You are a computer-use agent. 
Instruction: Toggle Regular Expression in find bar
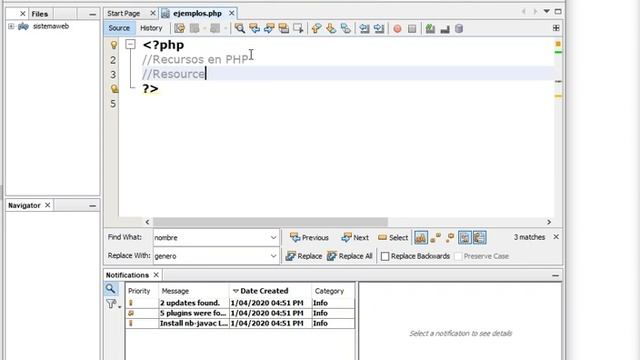[450, 238]
